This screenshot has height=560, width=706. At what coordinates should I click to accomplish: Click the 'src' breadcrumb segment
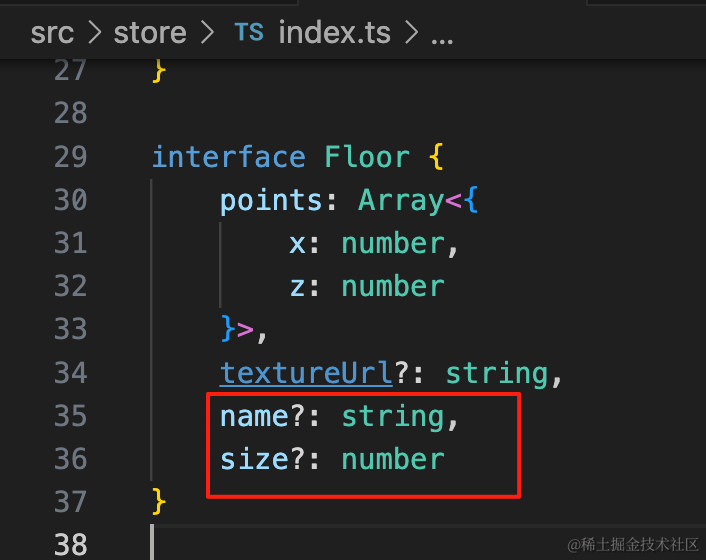52,33
